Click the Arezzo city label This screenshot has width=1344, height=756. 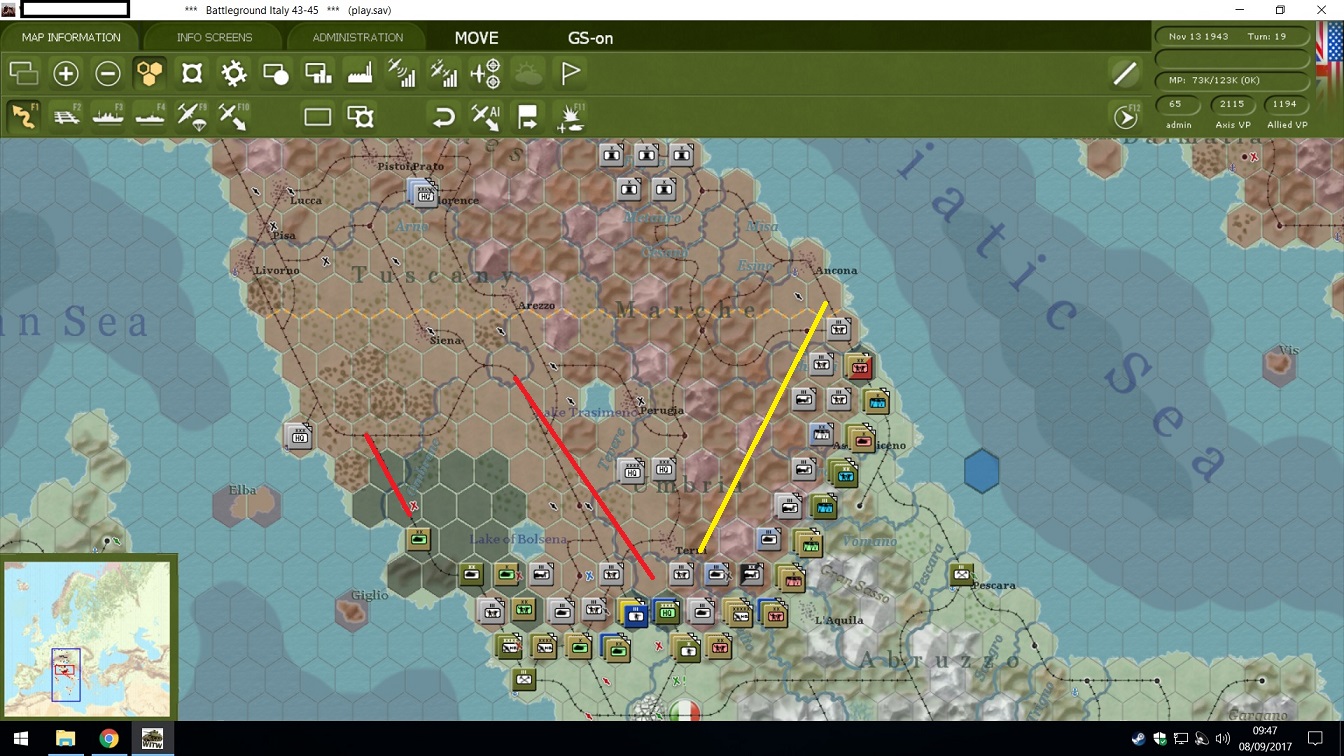pos(536,305)
